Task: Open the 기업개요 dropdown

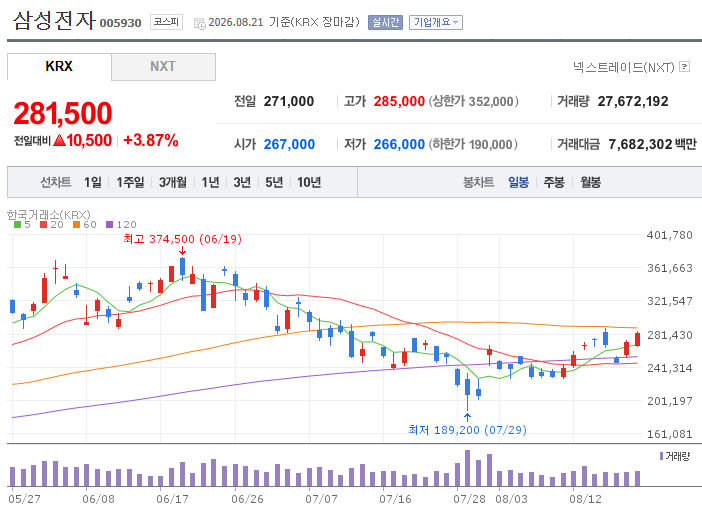Action: 436,22
